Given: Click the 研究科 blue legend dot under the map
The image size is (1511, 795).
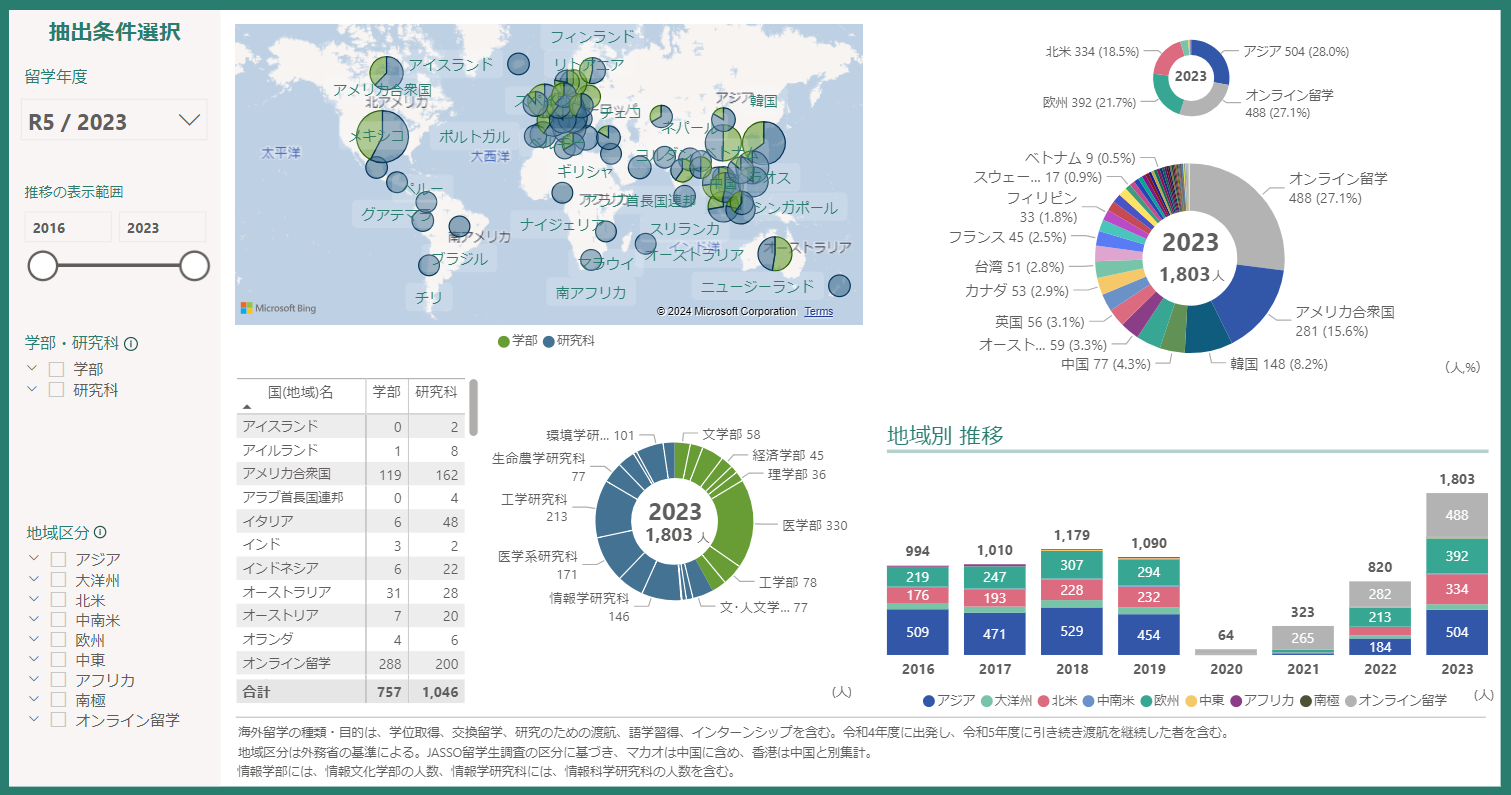Looking at the screenshot, I should point(548,342).
